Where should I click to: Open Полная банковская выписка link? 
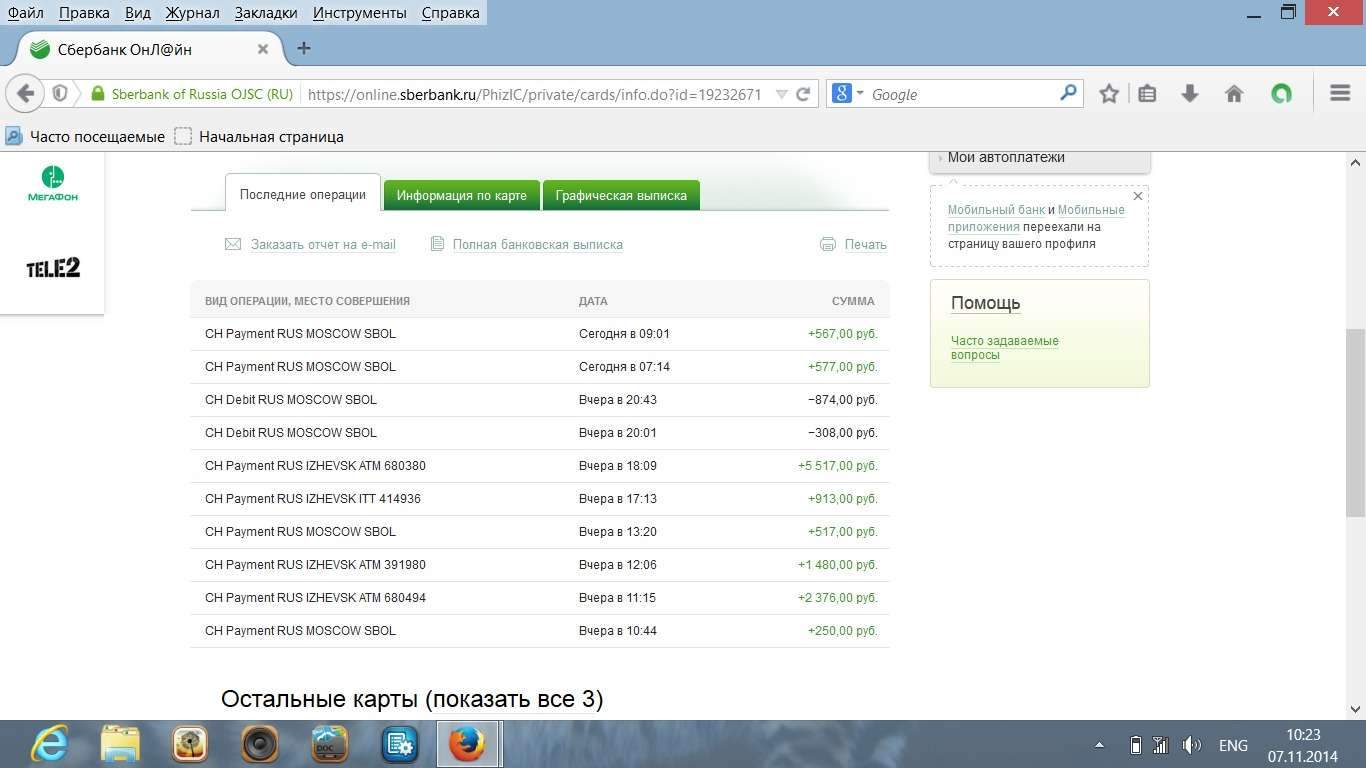(x=537, y=244)
